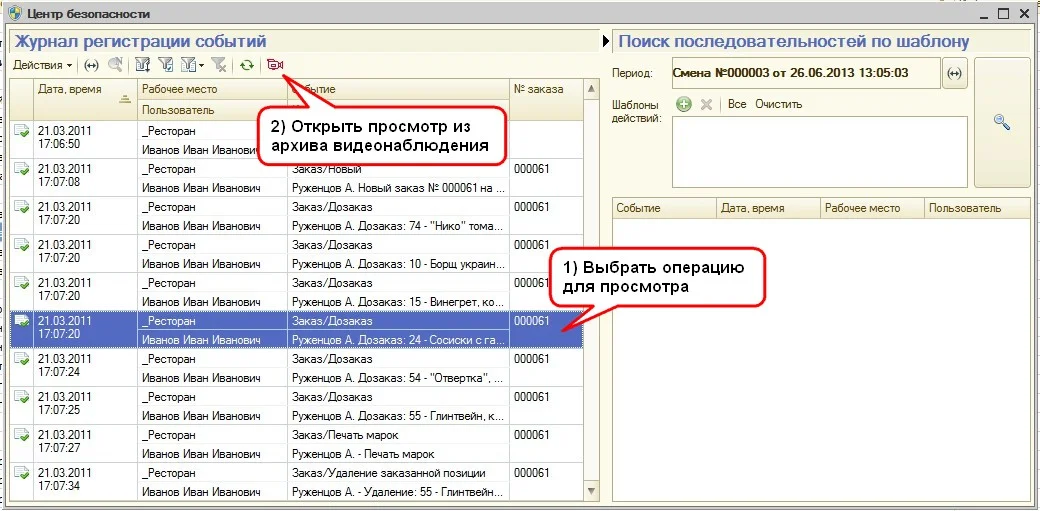Start sequence search with large magnifier button
This screenshot has height=511, width=1040.
1001,122
